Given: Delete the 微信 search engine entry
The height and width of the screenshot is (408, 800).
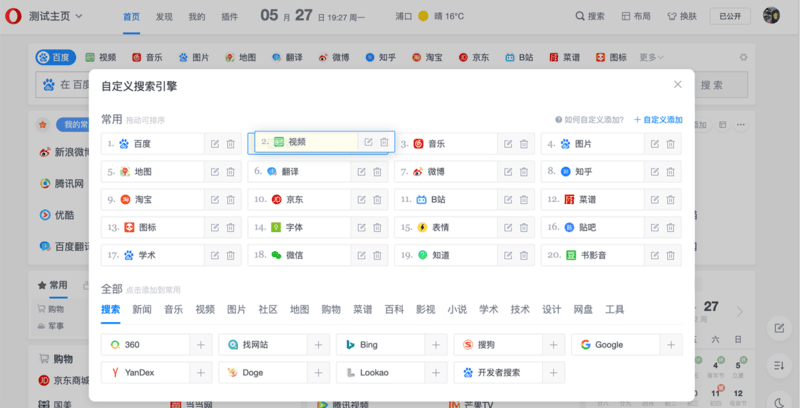Looking at the screenshot, I should [x=377, y=255].
